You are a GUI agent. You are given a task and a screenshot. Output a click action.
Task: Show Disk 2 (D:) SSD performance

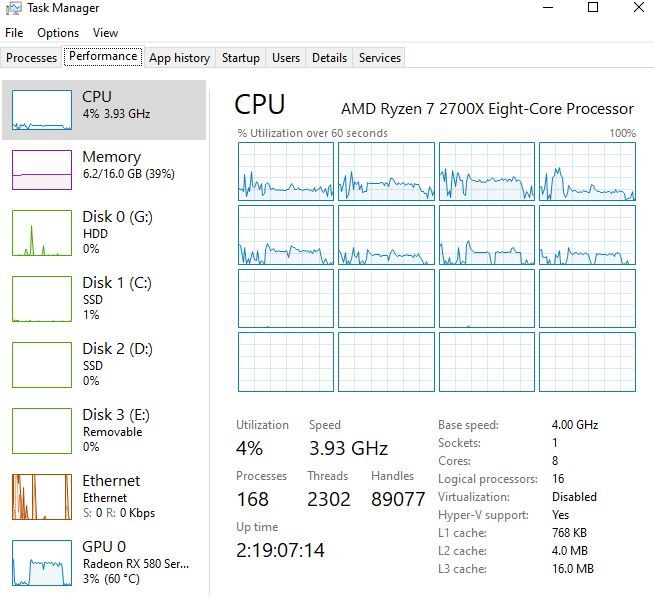click(104, 364)
